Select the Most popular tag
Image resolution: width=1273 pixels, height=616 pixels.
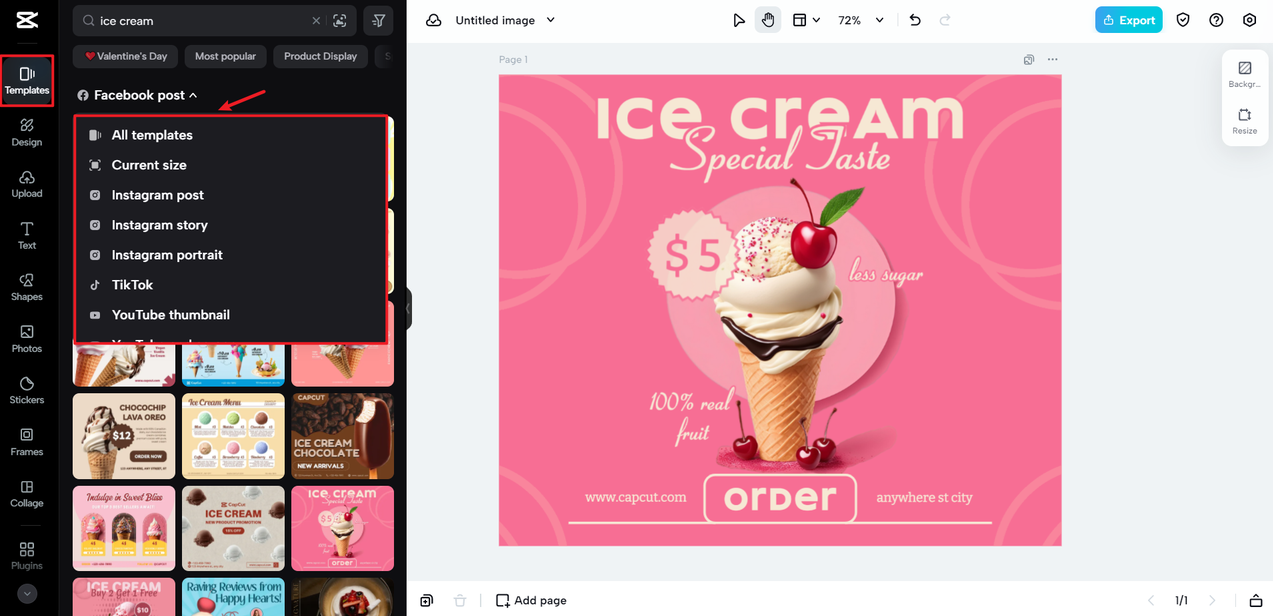click(x=225, y=56)
